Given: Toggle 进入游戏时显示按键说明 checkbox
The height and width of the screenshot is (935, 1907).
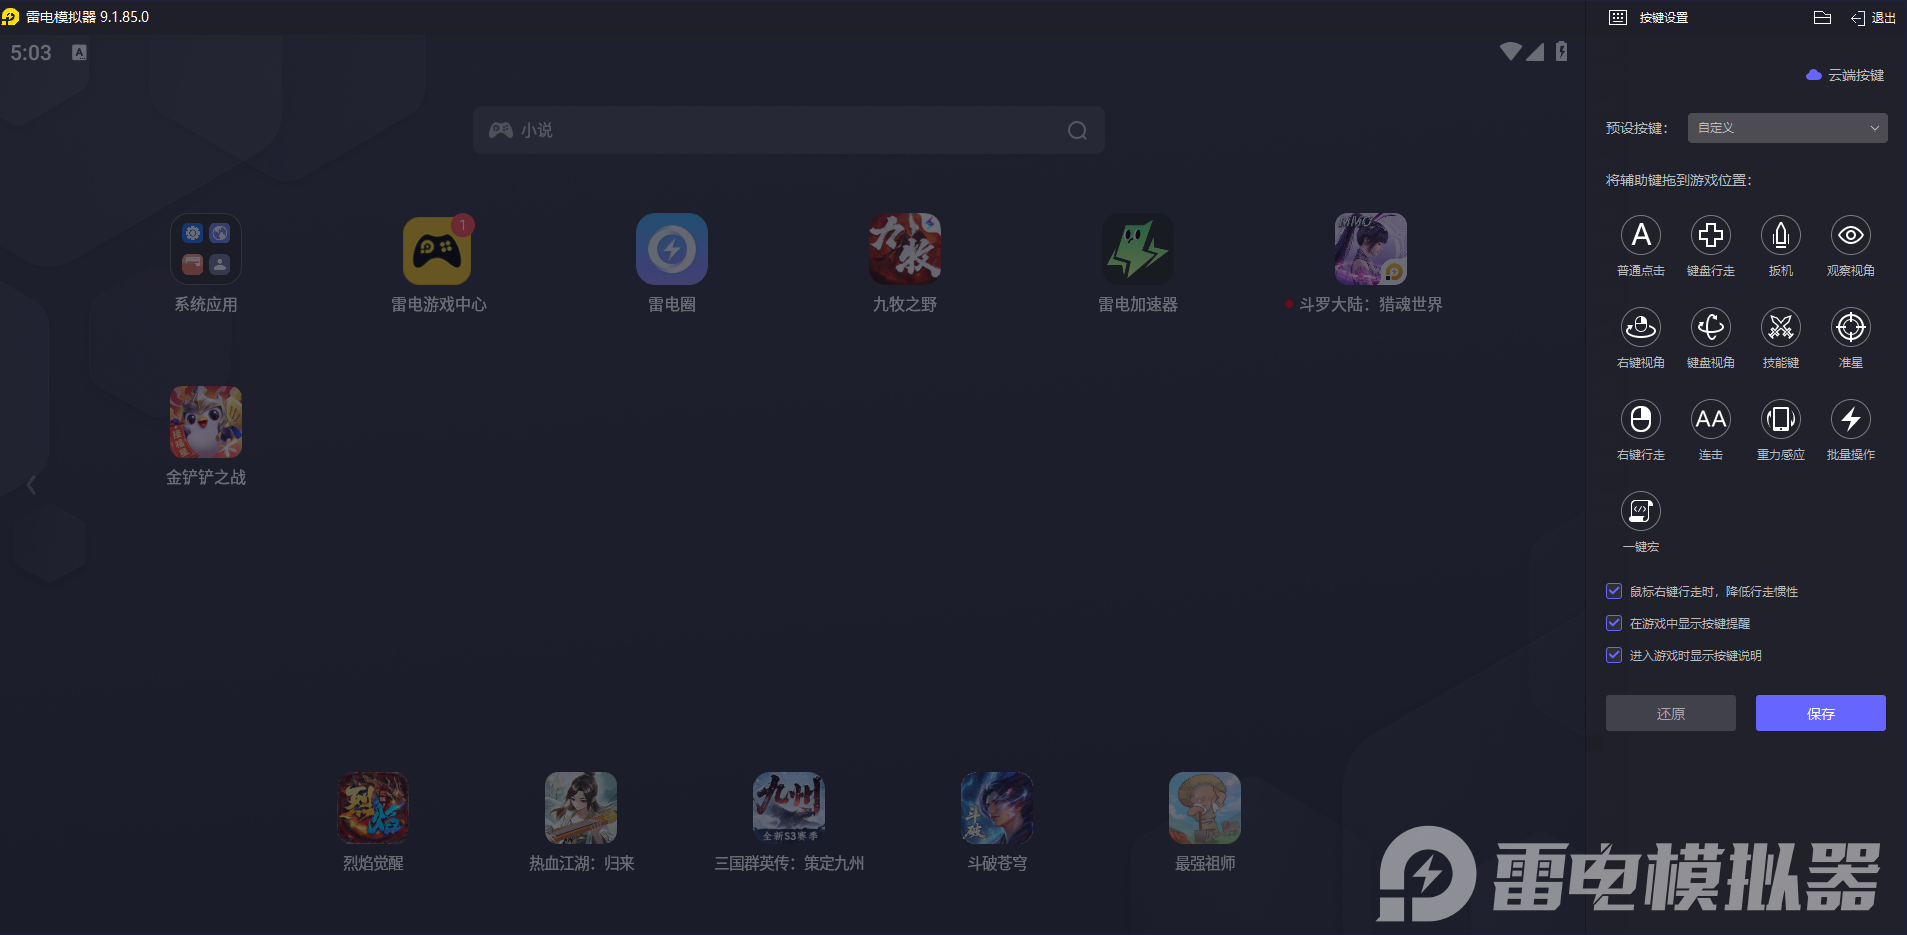Looking at the screenshot, I should [x=1613, y=655].
